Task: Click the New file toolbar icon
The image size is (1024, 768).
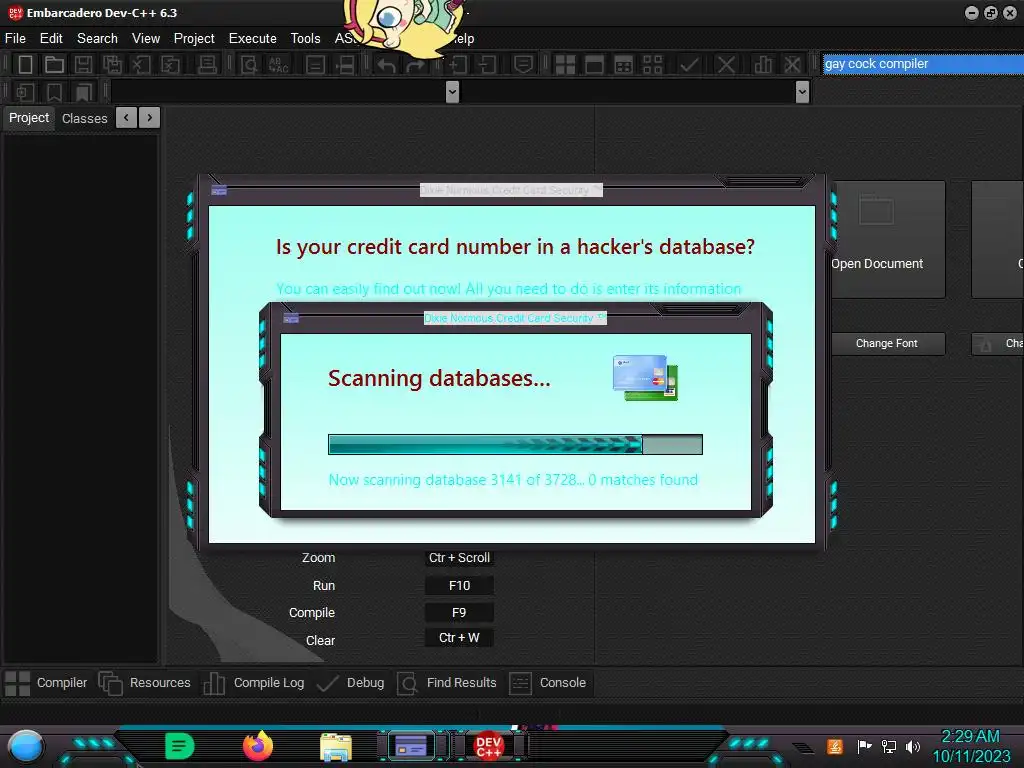Action: click(25, 65)
